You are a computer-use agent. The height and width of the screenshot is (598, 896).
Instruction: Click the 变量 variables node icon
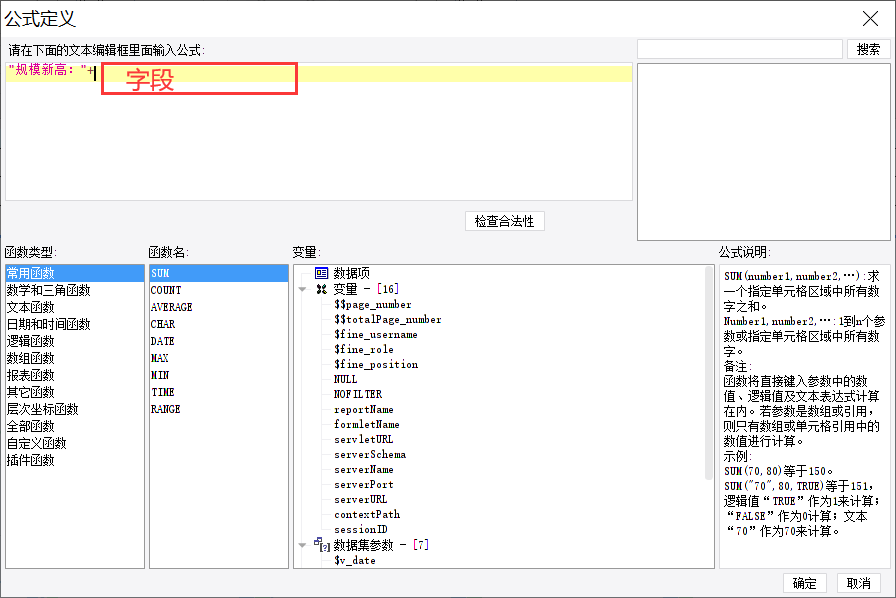point(322,289)
